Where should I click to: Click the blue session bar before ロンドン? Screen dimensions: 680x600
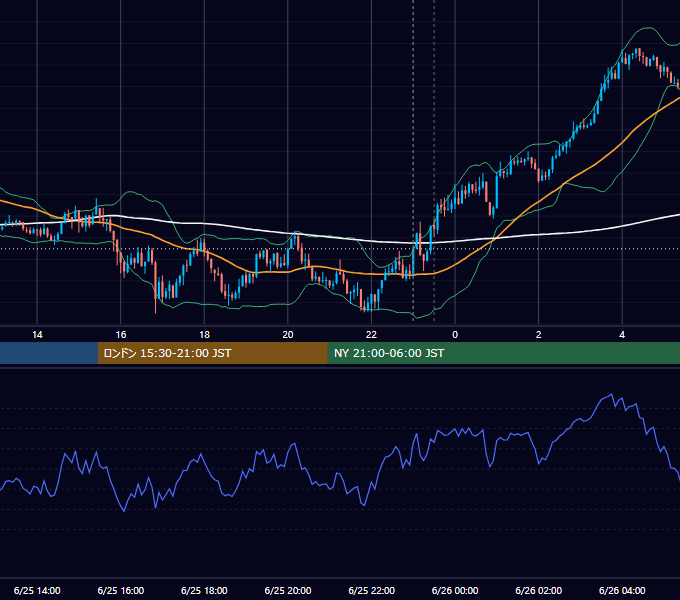(x=49, y=353)
